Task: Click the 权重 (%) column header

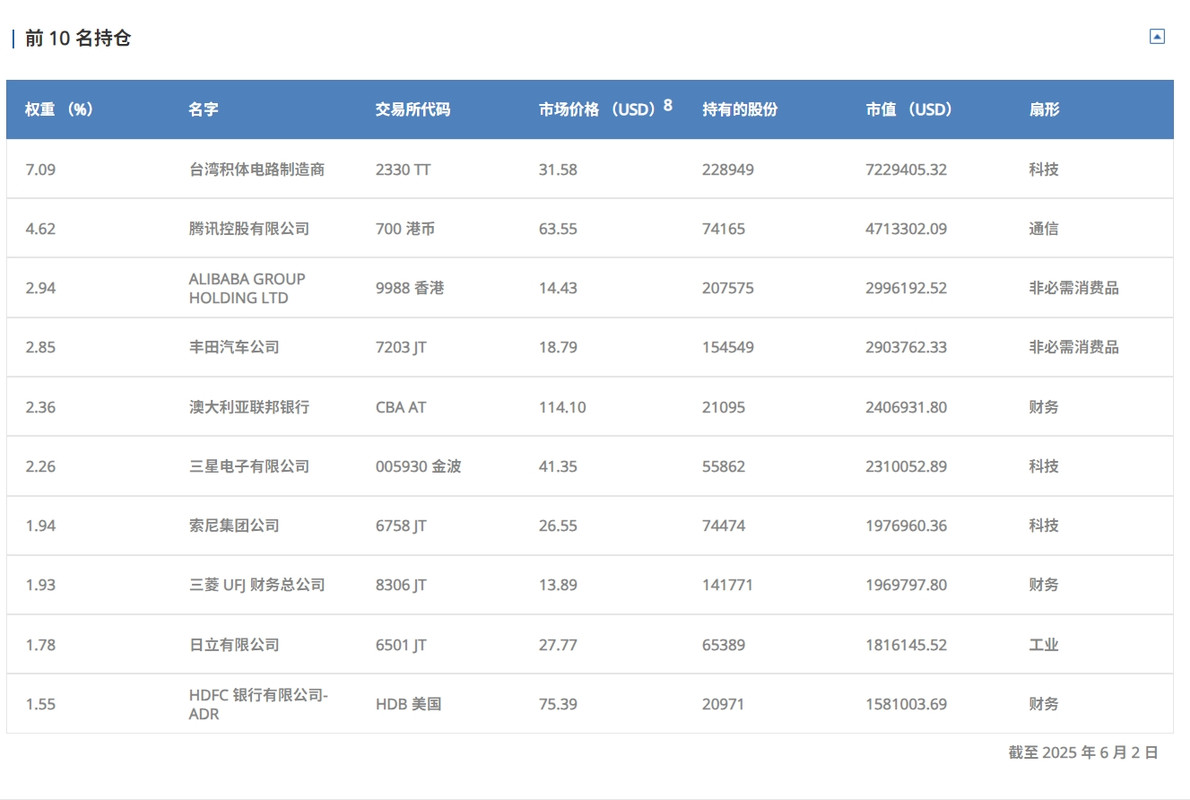Action: point(58,109)
